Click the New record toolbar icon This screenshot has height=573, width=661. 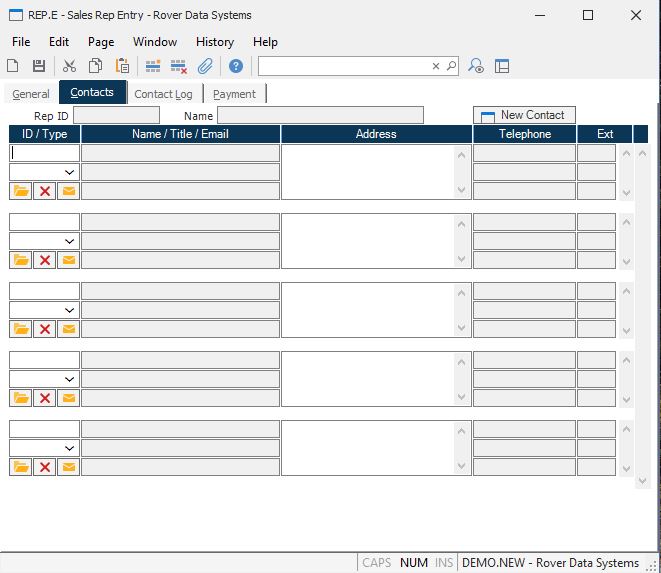coord(13,66)
